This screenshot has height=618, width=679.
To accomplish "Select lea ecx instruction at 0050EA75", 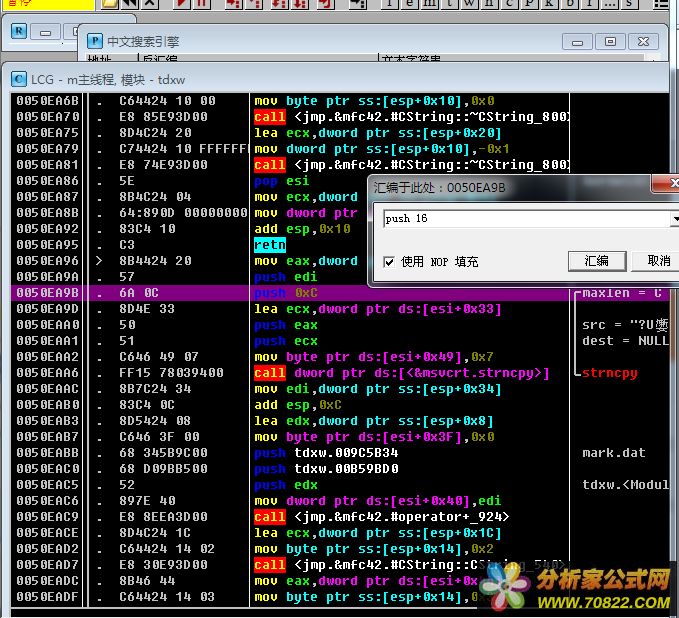I will click(x=378, y=133).
